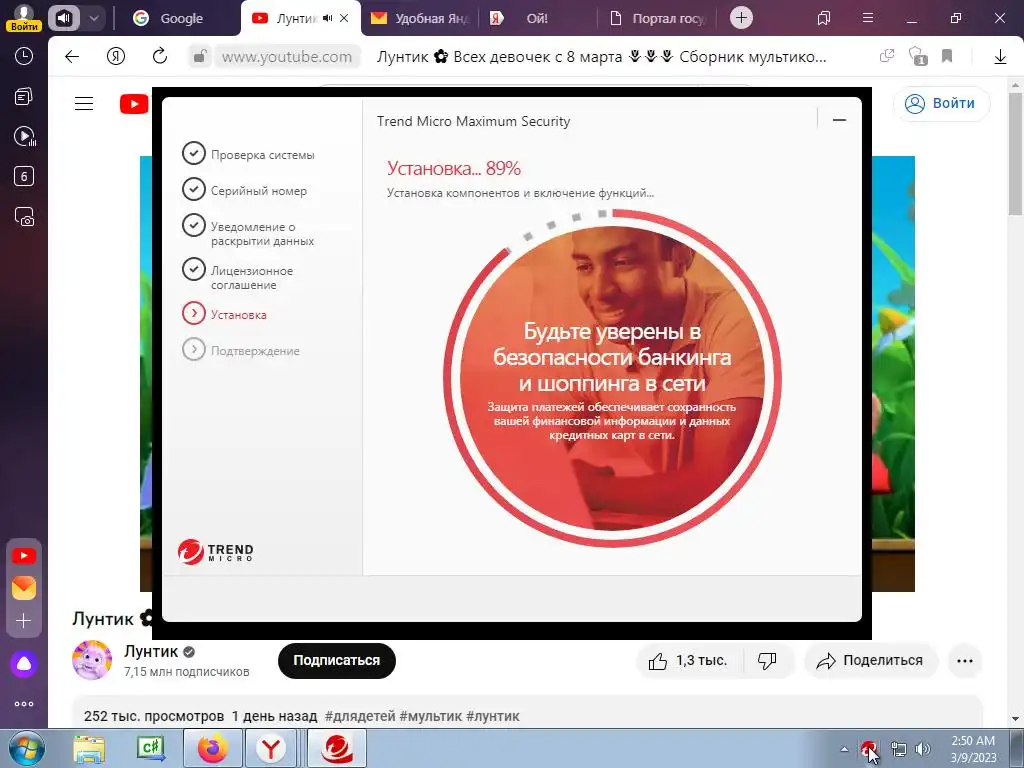Open media player icon in sidebar
Screen dimensions: 1024x768
click(24, 136)
